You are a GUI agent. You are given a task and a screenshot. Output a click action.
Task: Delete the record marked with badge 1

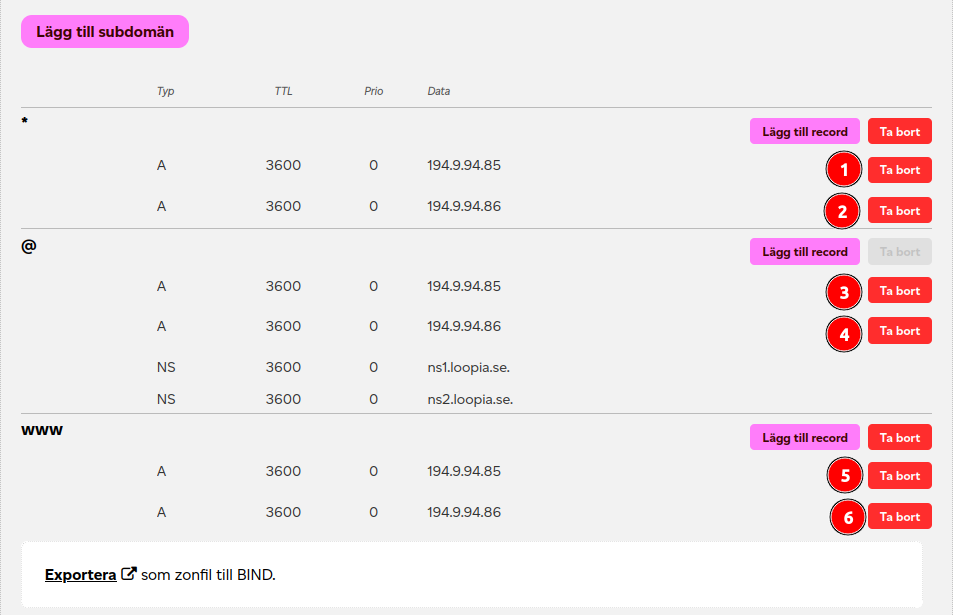899,170
